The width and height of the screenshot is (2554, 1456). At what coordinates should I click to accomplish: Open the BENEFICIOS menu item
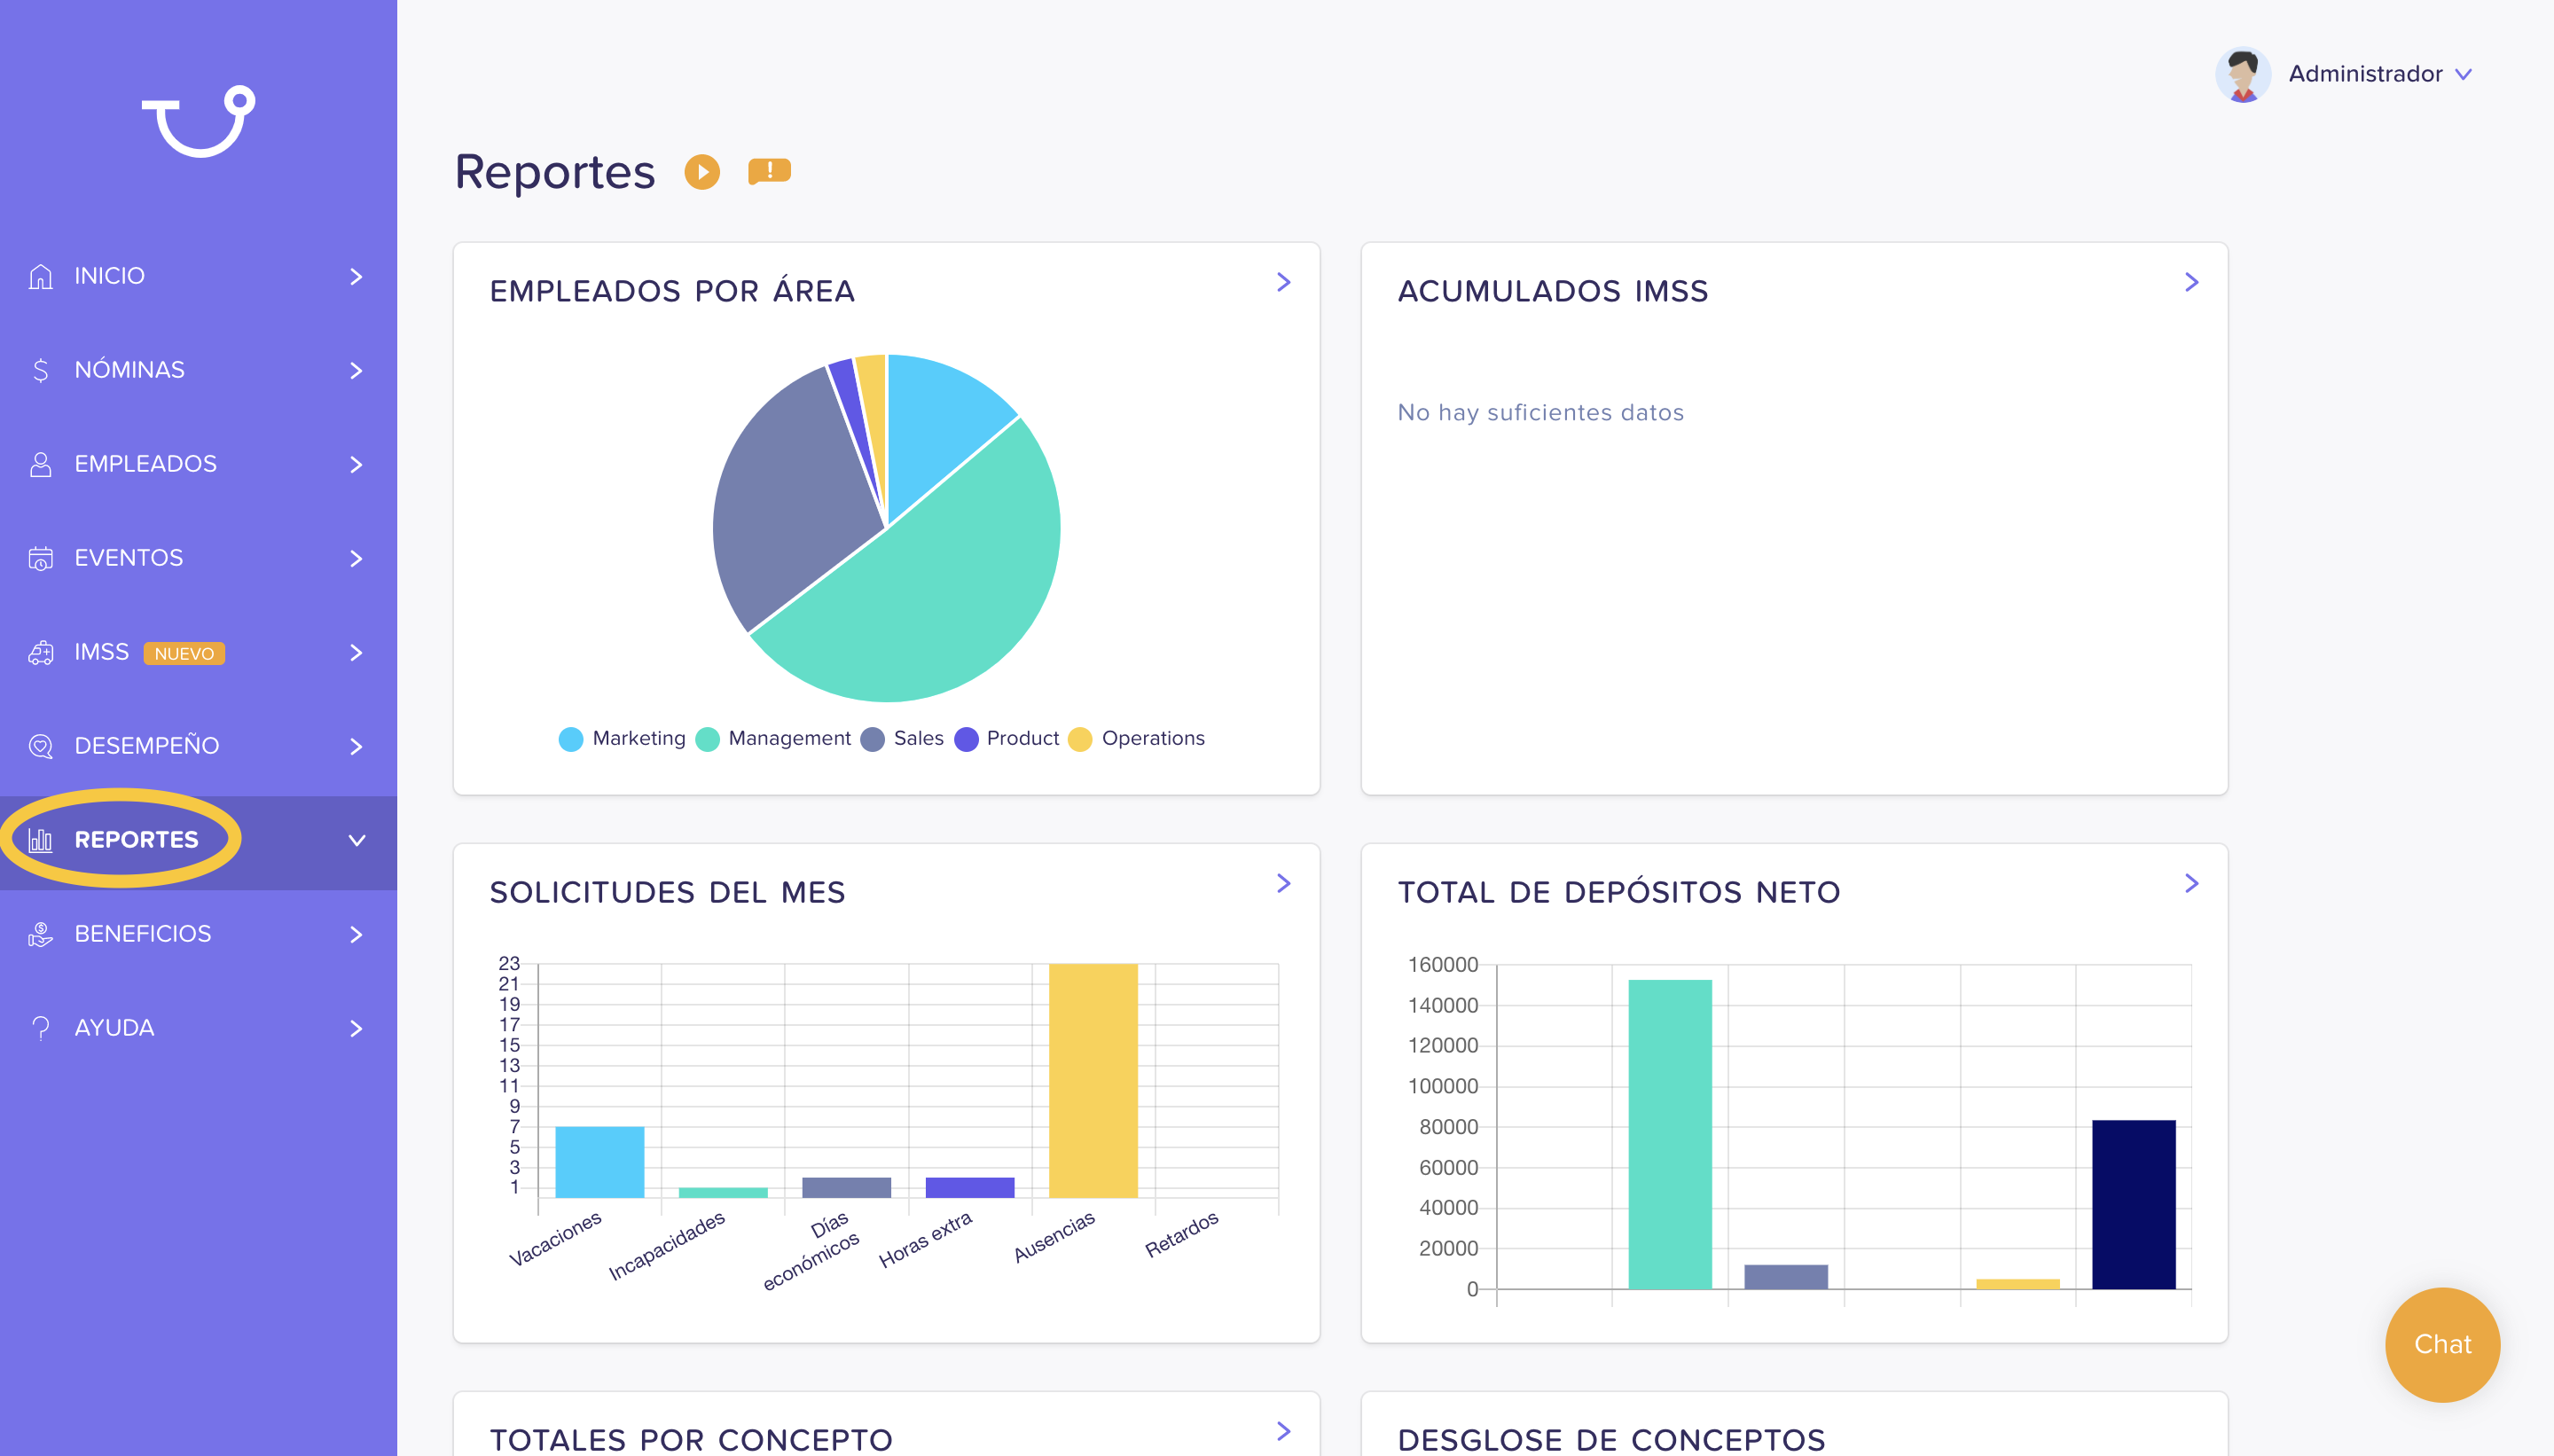[x=198, y=934]
